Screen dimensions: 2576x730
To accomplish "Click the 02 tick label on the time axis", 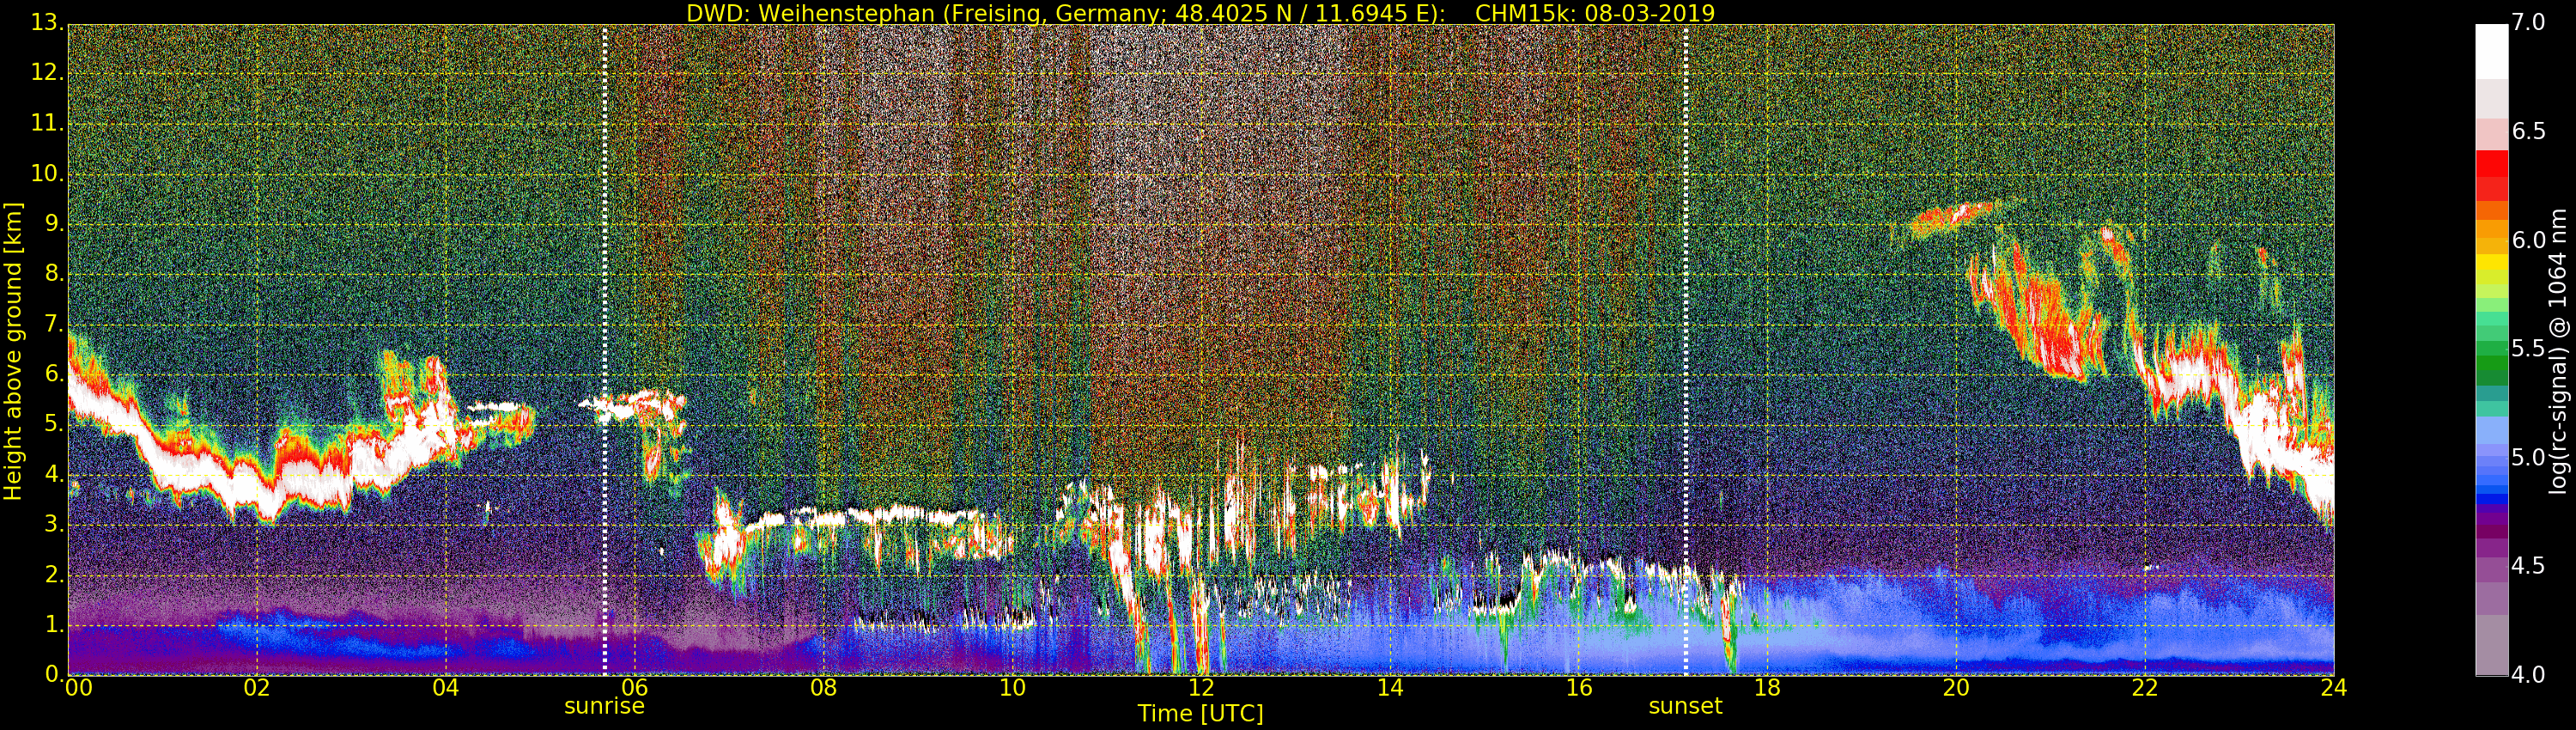I will 257,688.
